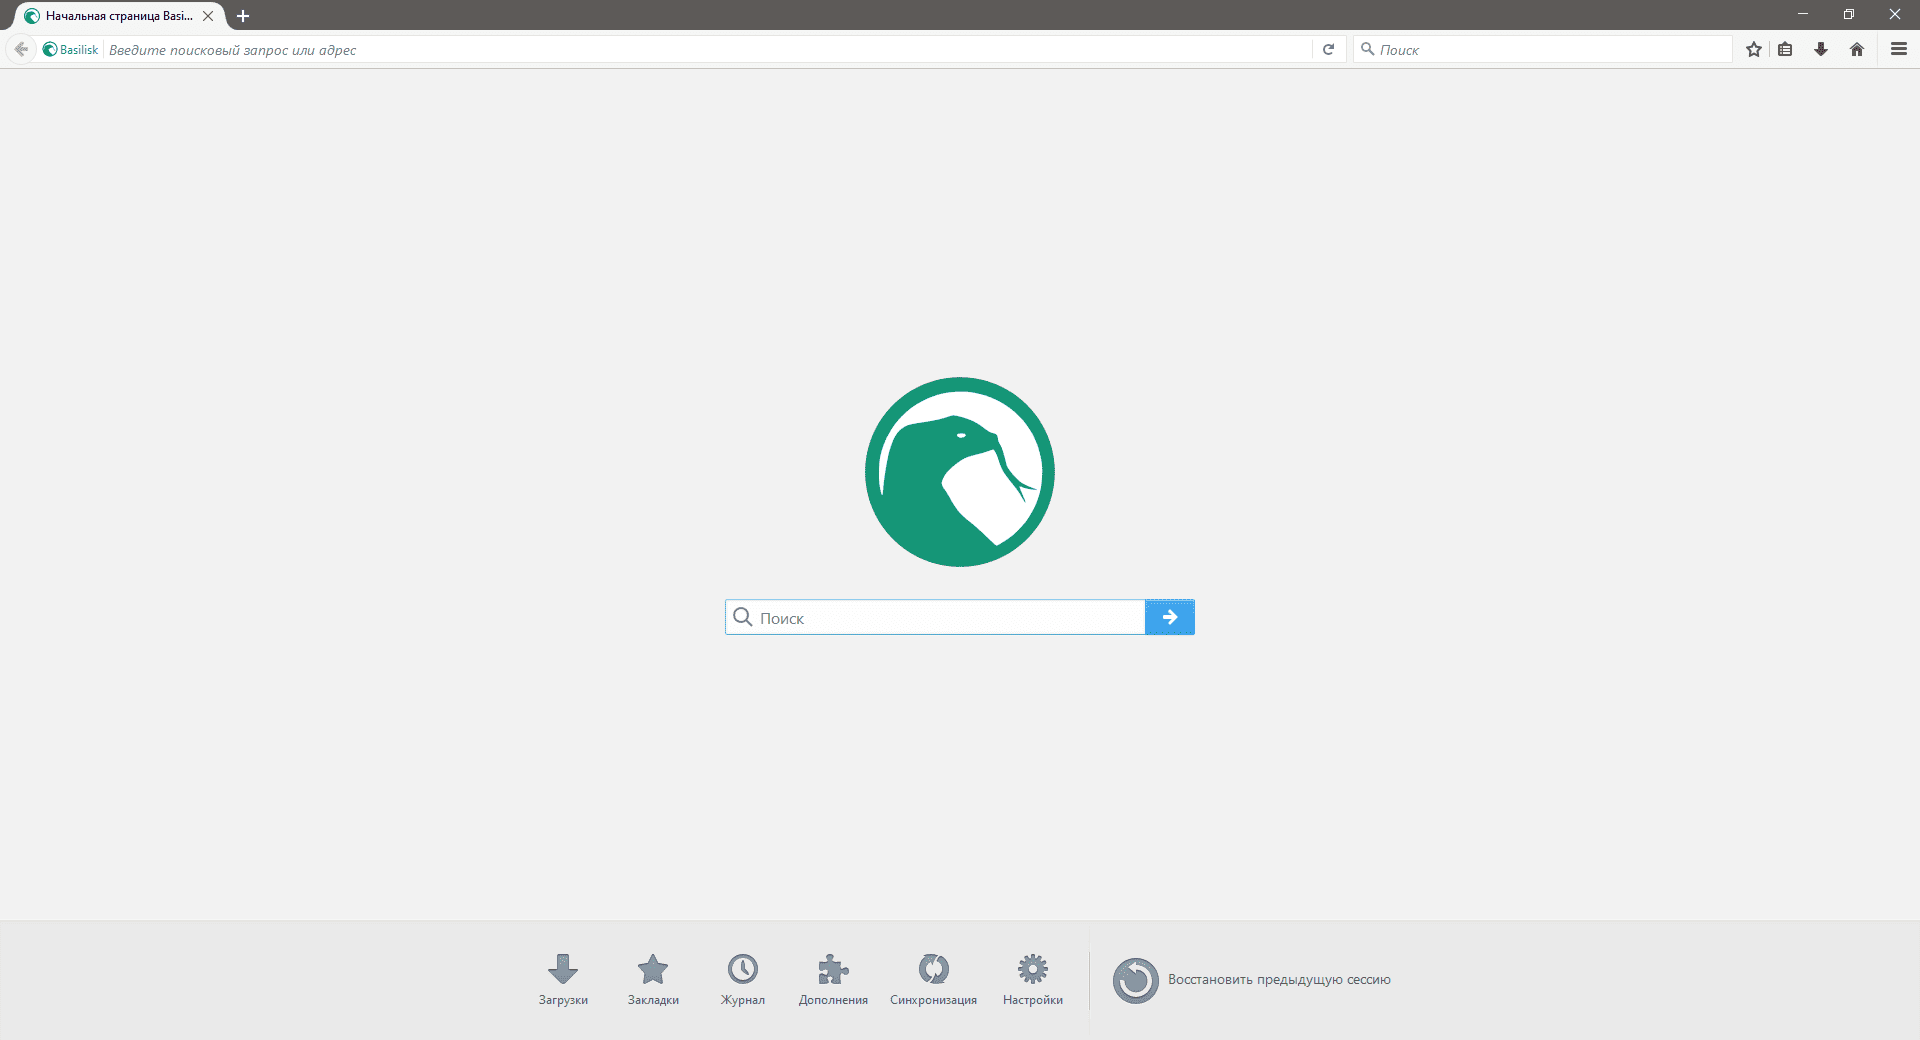1920x1040 pixels.
Task: Click the Basilisk identity label in address bar
Action: [71, 49]
